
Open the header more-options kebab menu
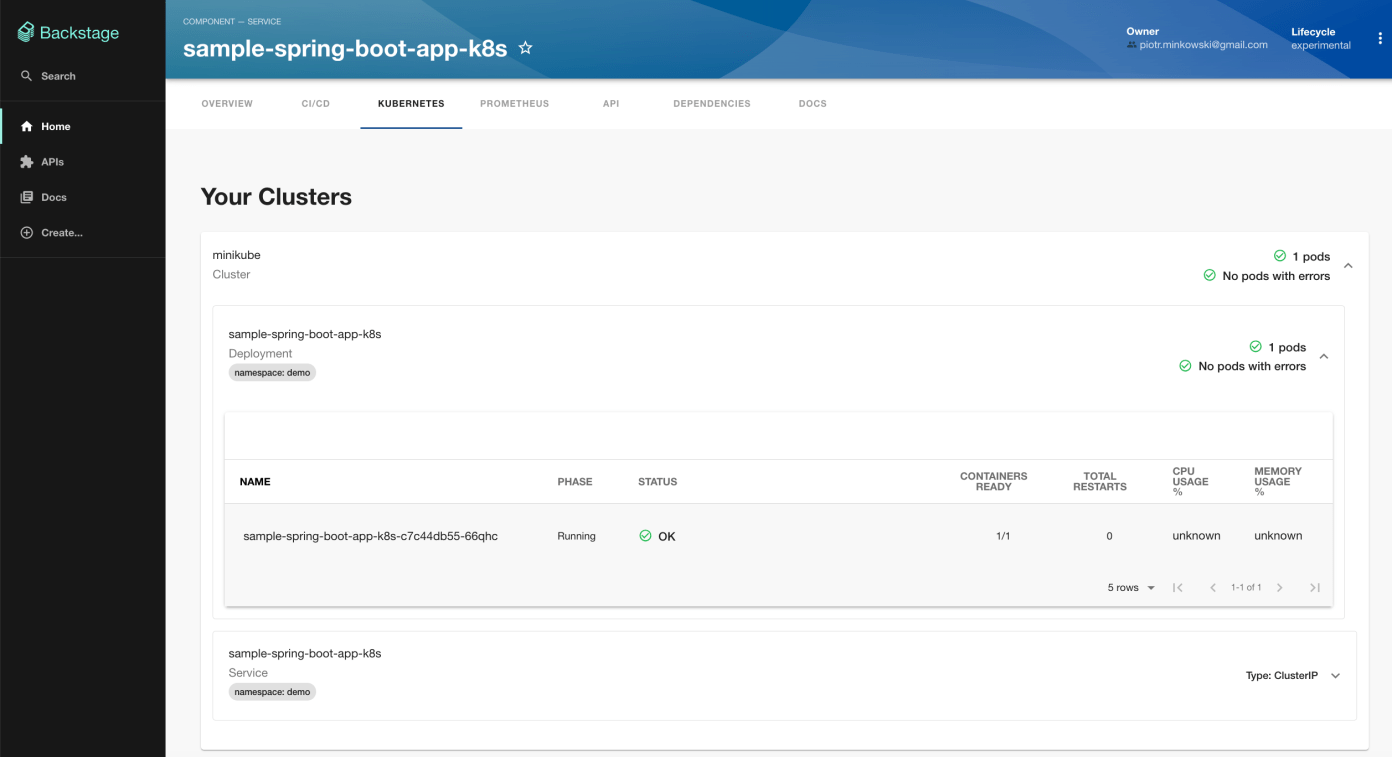[x=1380, y=39]
